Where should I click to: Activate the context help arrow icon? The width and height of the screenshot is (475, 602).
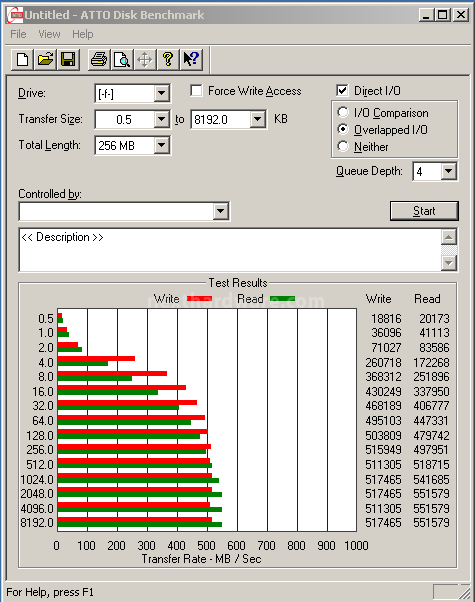[191, 60]
